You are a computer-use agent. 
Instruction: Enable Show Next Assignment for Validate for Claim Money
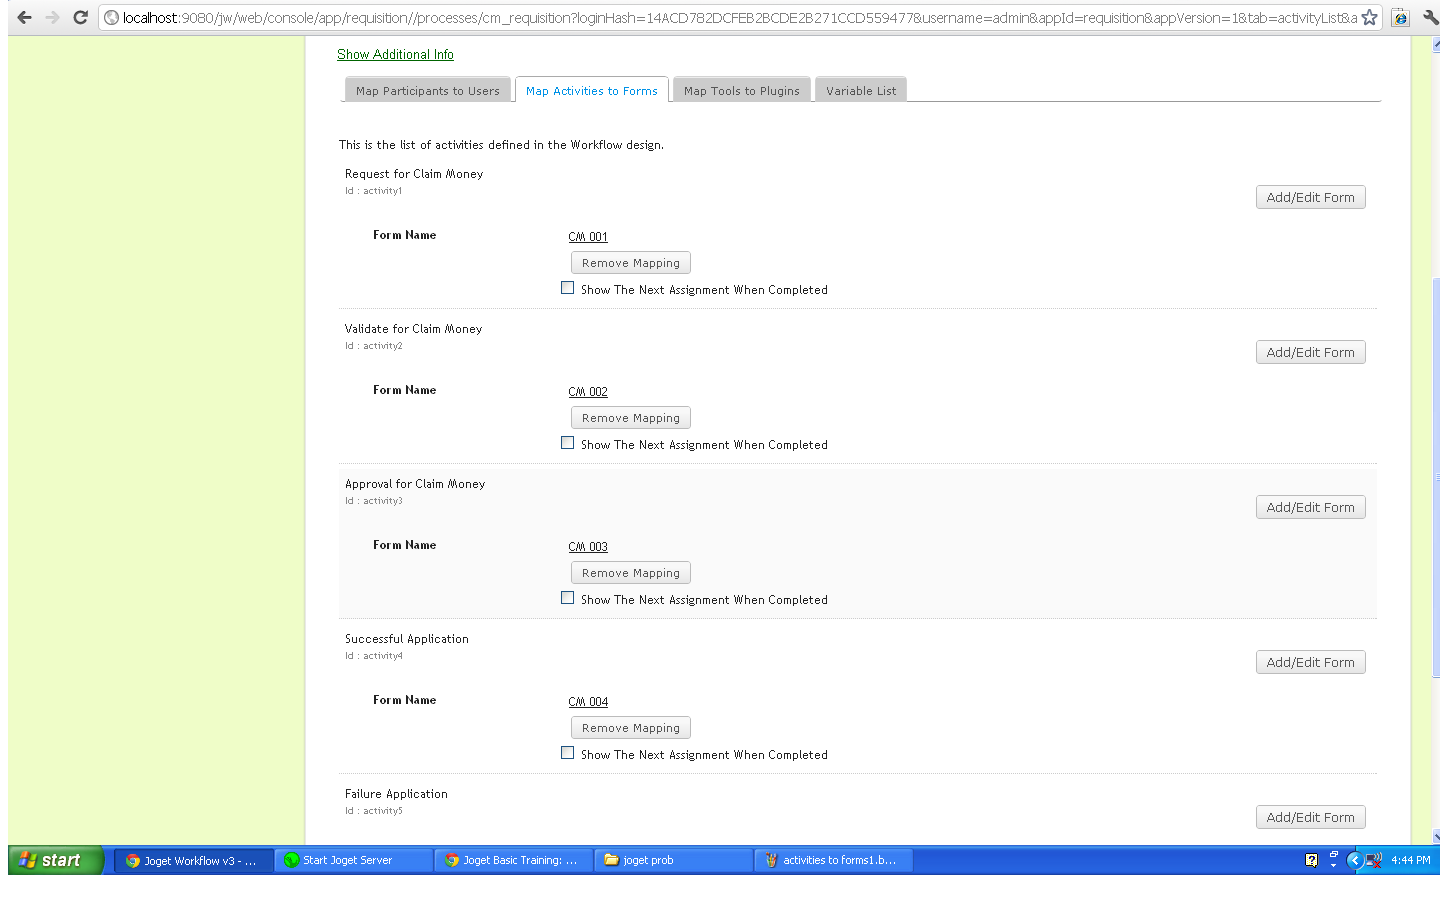click(568, 443)
